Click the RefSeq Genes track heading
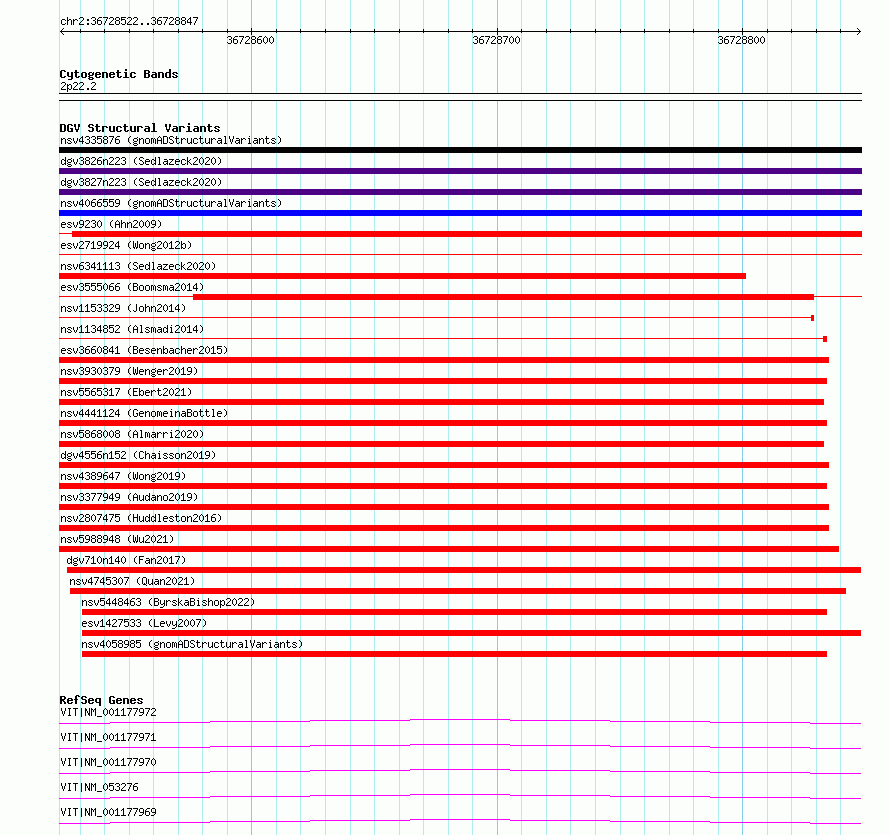Viewport: 890px width, 835px height. point(102,700)
